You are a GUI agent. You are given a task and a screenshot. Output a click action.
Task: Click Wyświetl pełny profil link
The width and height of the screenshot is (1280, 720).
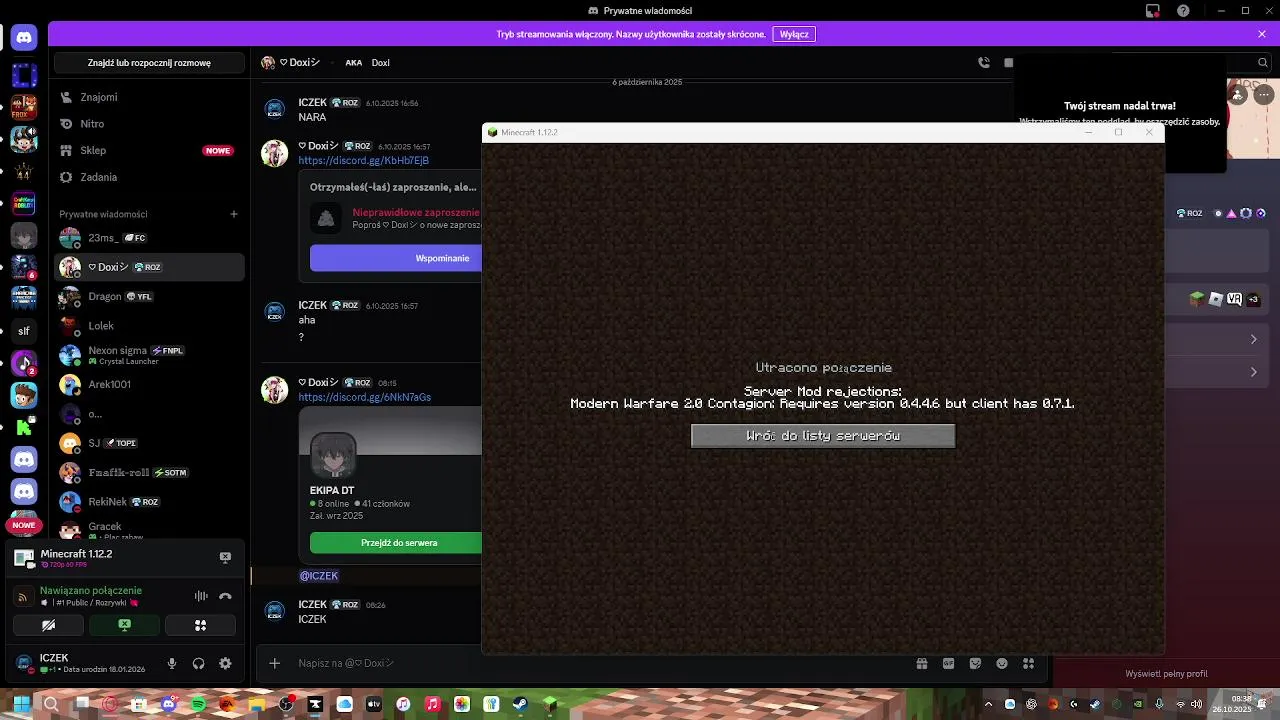[x=1166, y=674]
